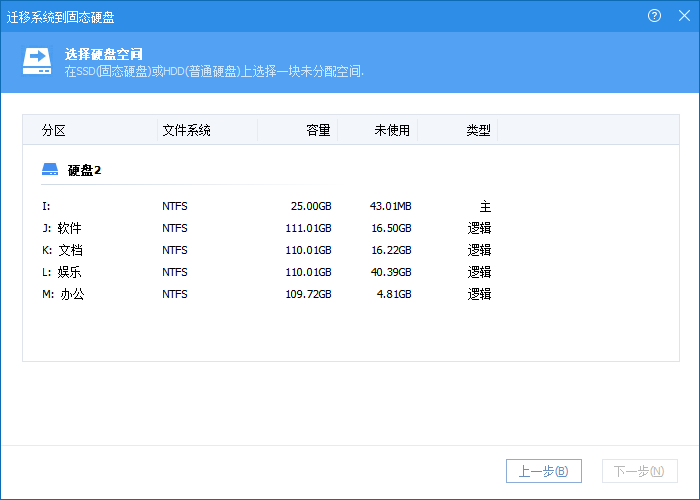Viewport: 700px width, 500px height.
Task: Select the 硬盘2 disk label
Action: pyautogui.click(x=84, y=170)
